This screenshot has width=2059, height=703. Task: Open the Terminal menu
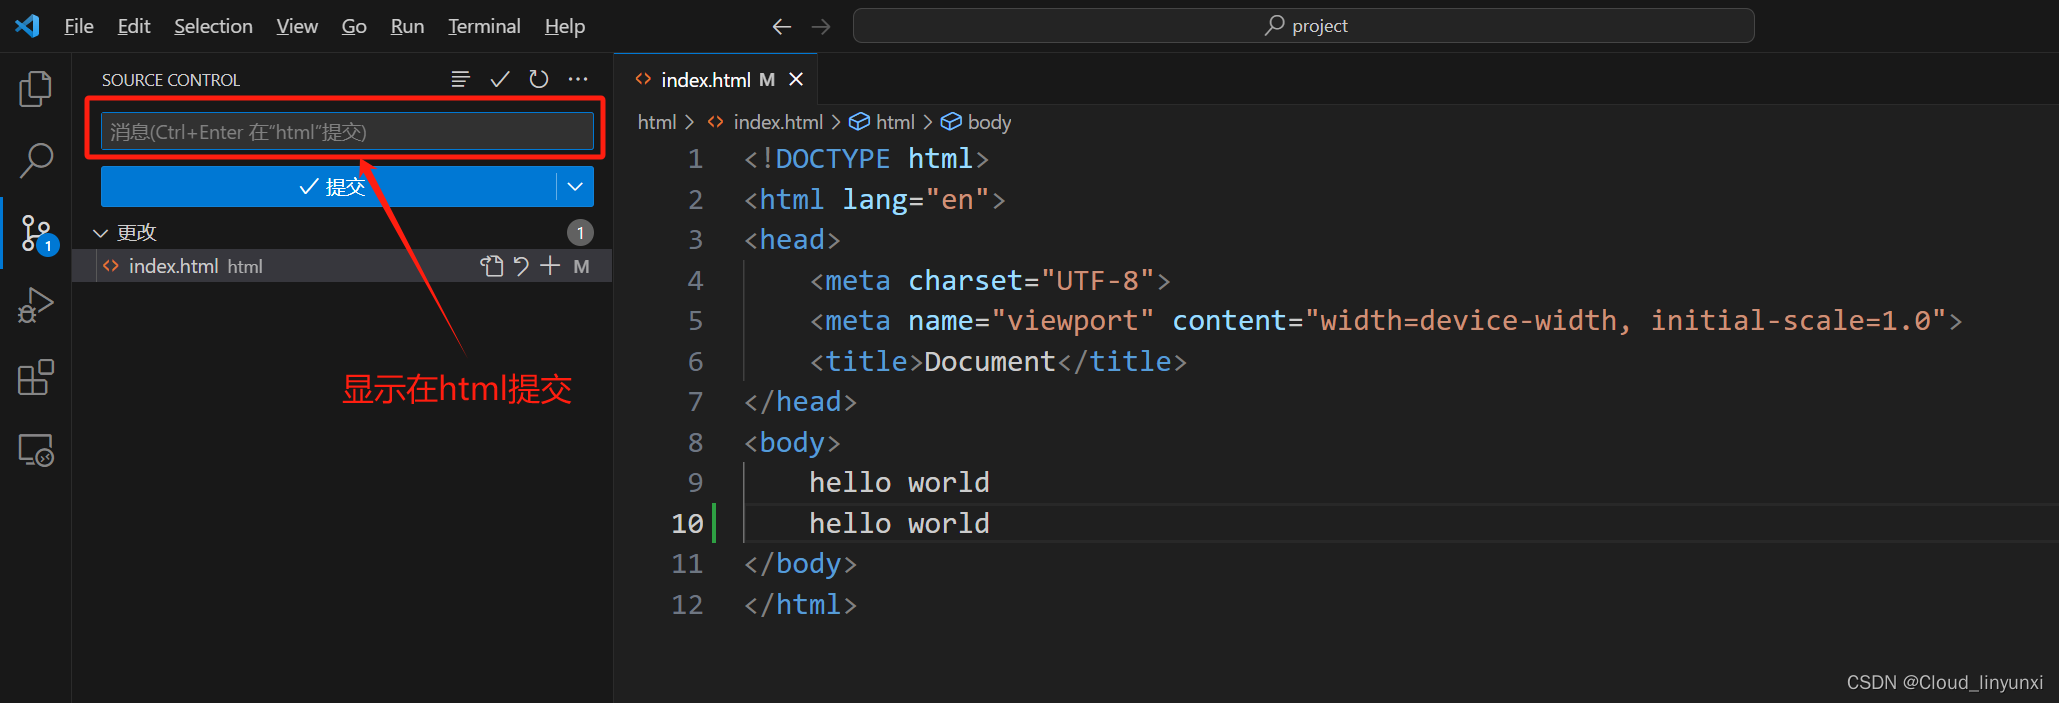click(x=484, y=27)
